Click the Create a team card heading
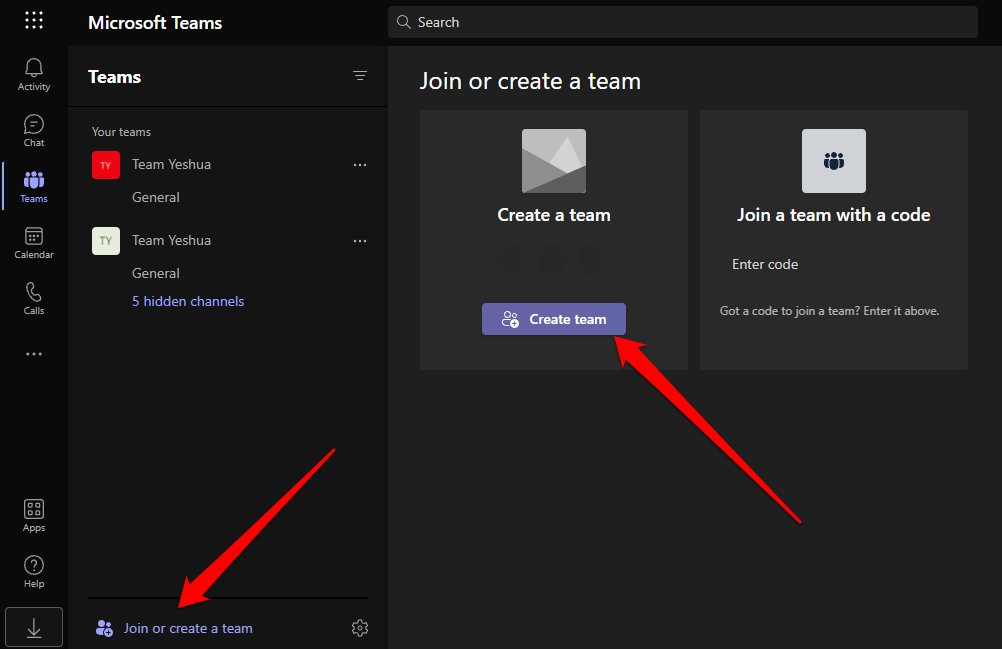The image size is (1002, 649). (553, 215)
